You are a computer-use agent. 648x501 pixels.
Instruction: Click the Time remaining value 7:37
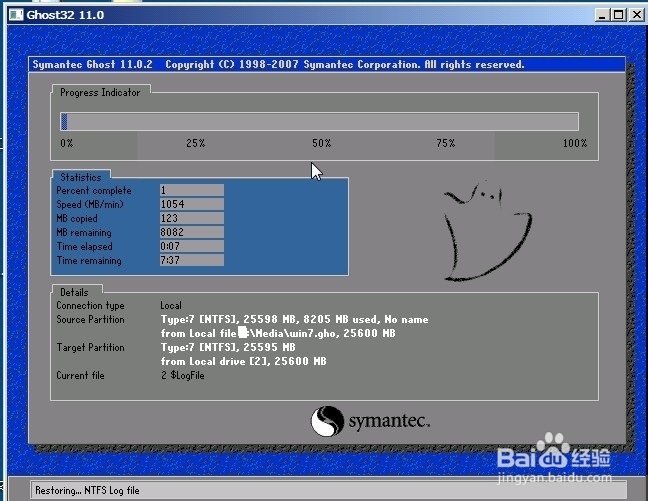(x=192, y=260)
